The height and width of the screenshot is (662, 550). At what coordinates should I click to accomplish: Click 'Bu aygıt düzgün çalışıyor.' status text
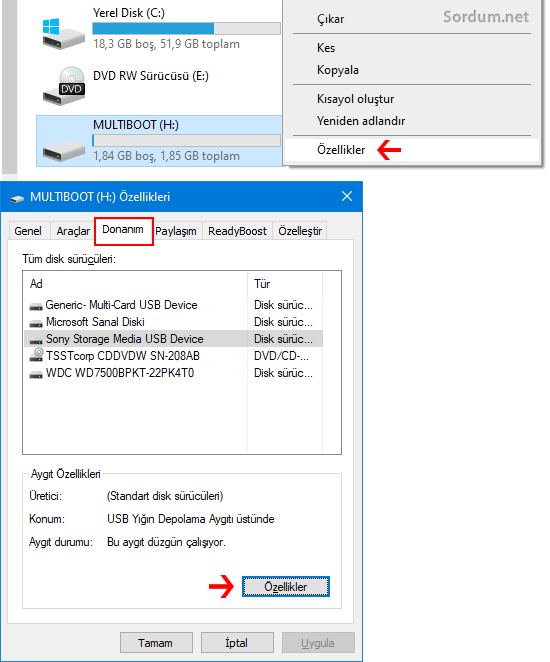pyautogui.click(x=166, y=542)
